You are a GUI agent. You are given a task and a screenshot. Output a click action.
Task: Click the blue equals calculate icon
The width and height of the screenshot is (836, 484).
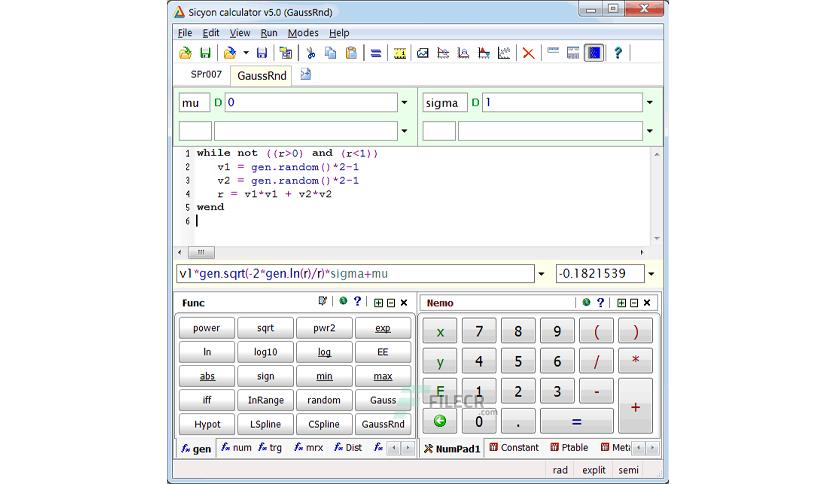click(x=376, y=53)
